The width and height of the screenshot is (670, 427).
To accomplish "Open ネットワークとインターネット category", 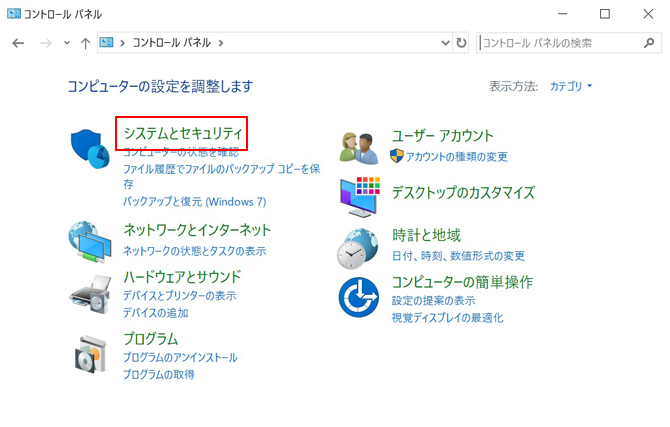I will [x=197, y=230].
